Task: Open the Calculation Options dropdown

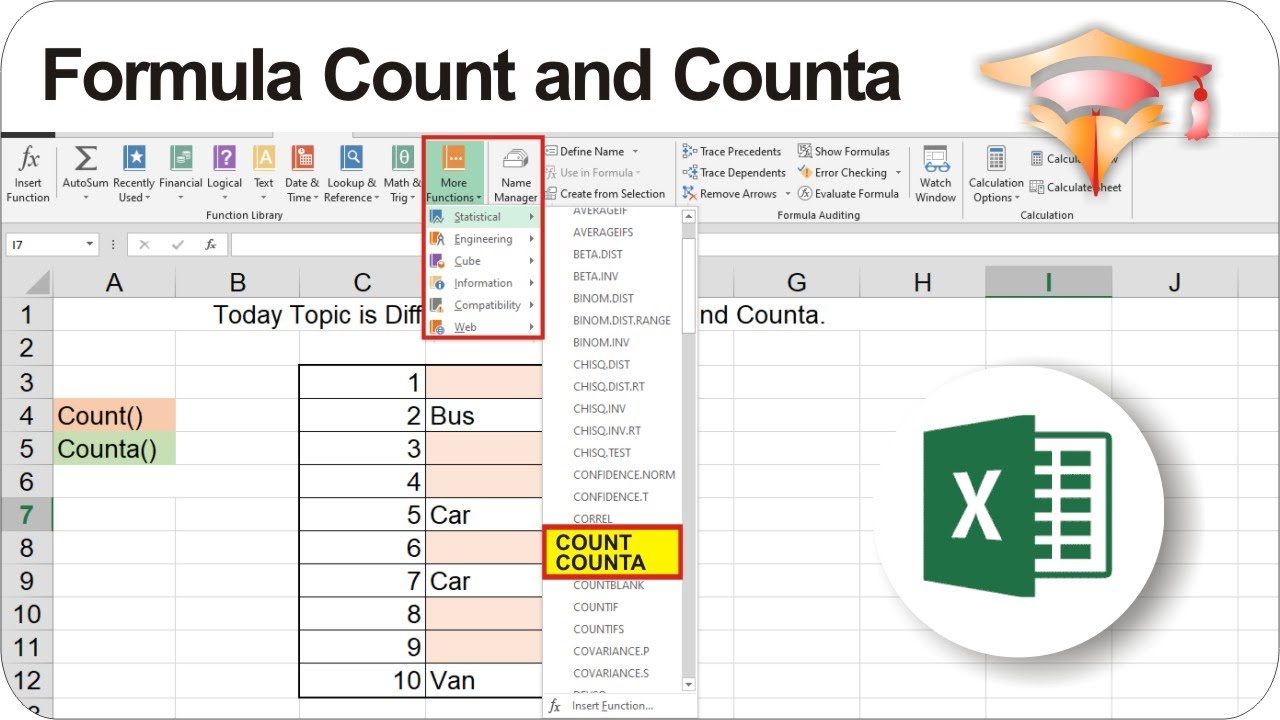Action: (996, 173)
